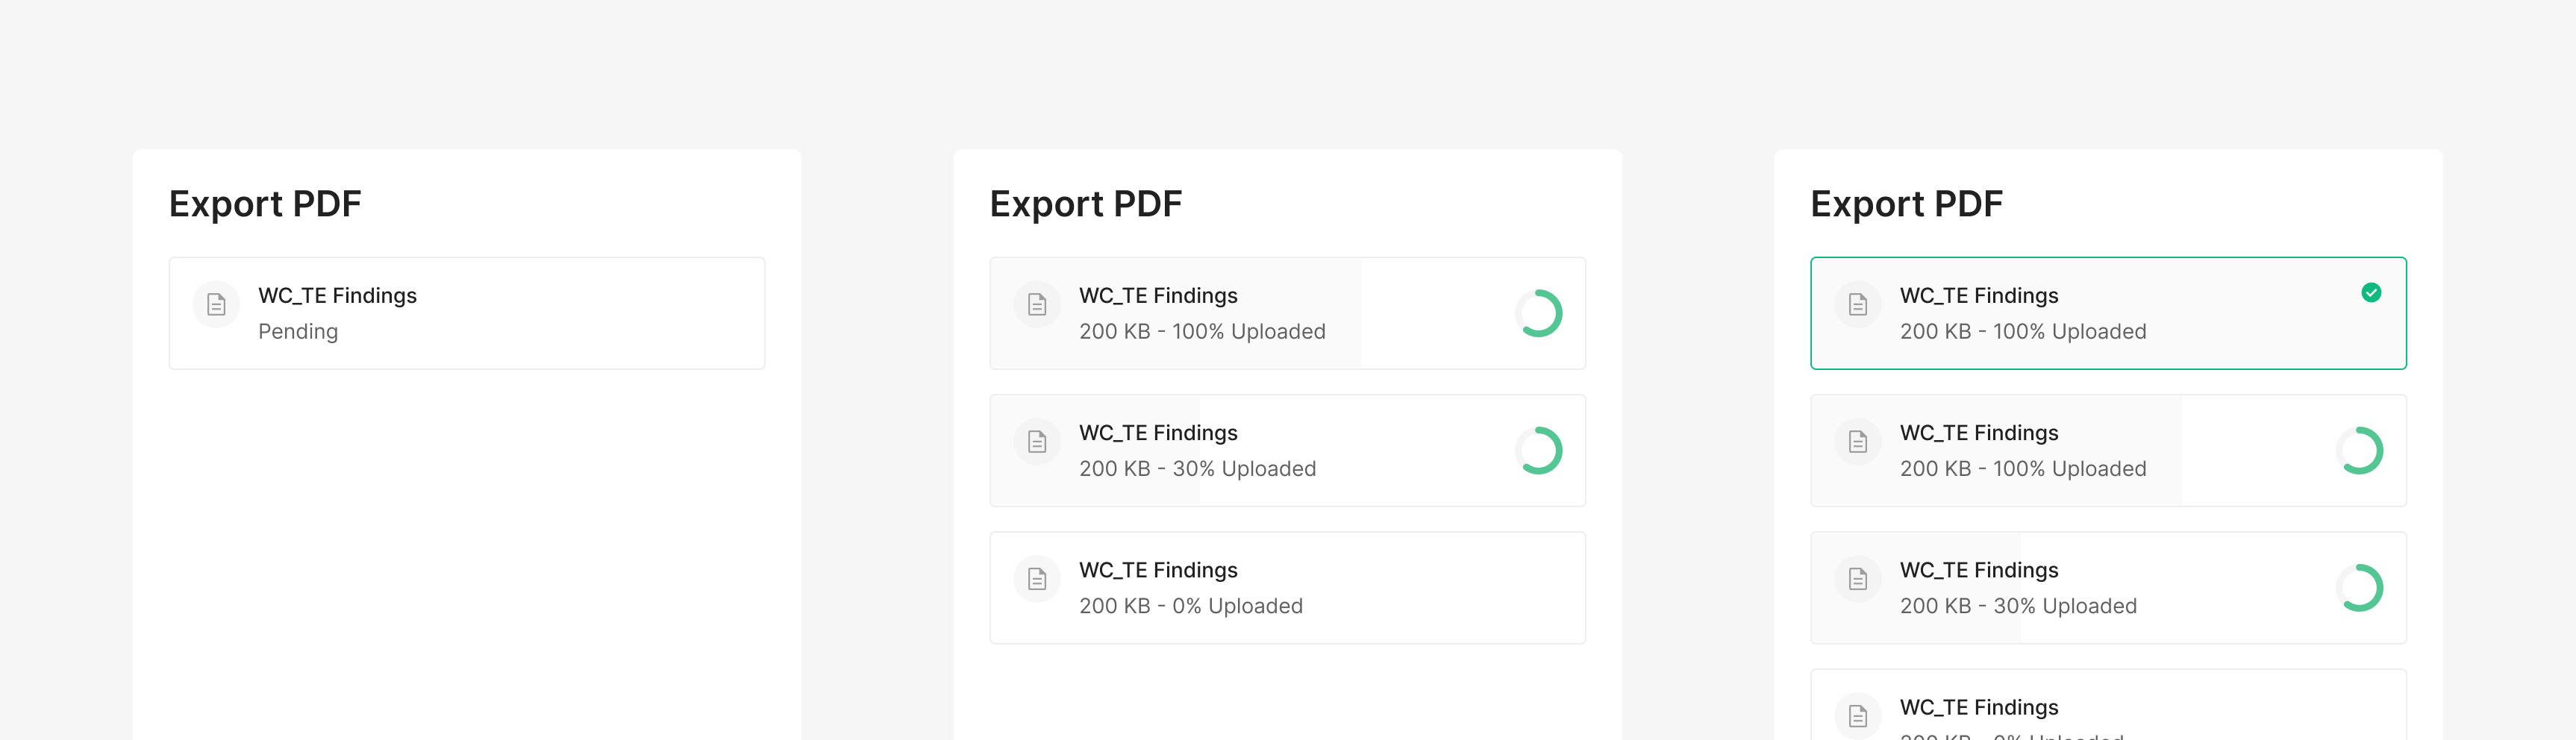The width and height of the screenshot is (2576, 740).
Task: Click the "Export PDF" heading in the right panel
Action: pyautogui.click(x=1906, y=204)
